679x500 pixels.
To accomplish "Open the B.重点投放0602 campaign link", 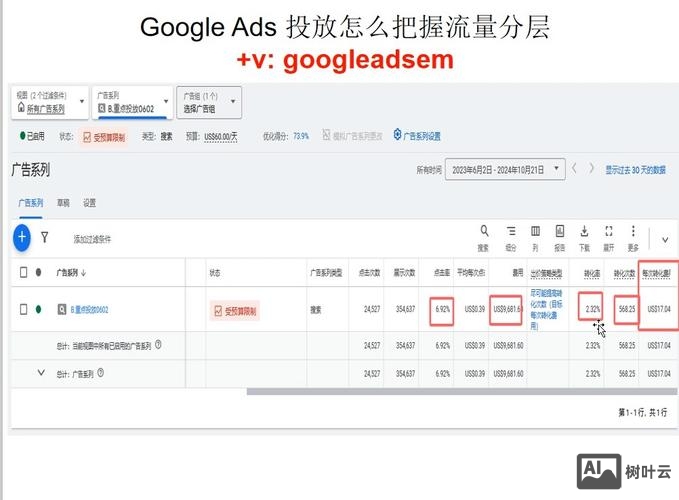I will [89, 310].
